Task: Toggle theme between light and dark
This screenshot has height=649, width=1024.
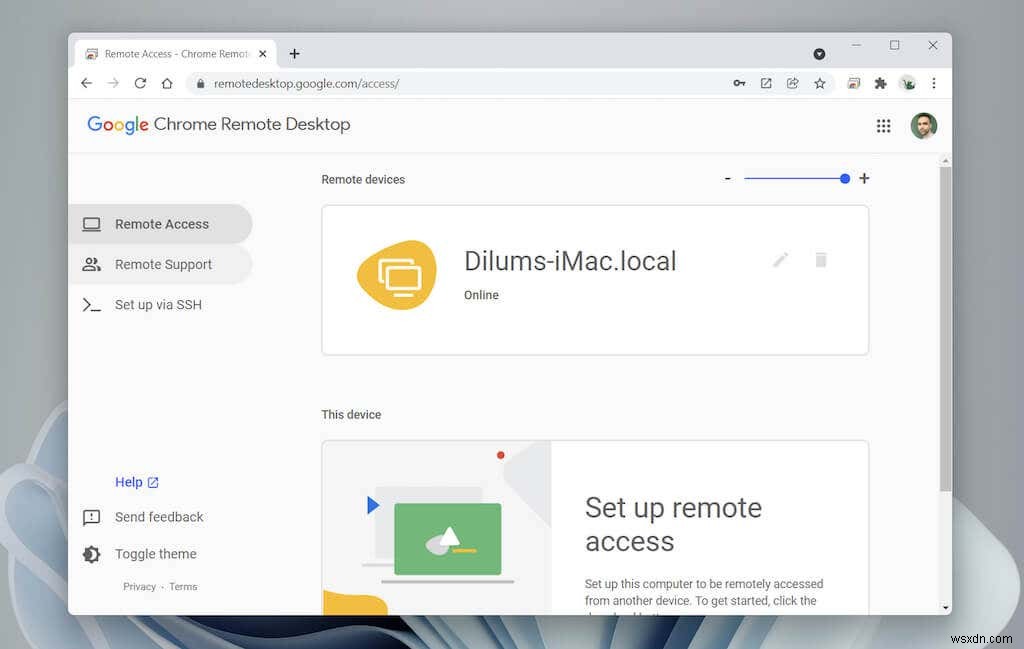Action: tap(155, 554)
